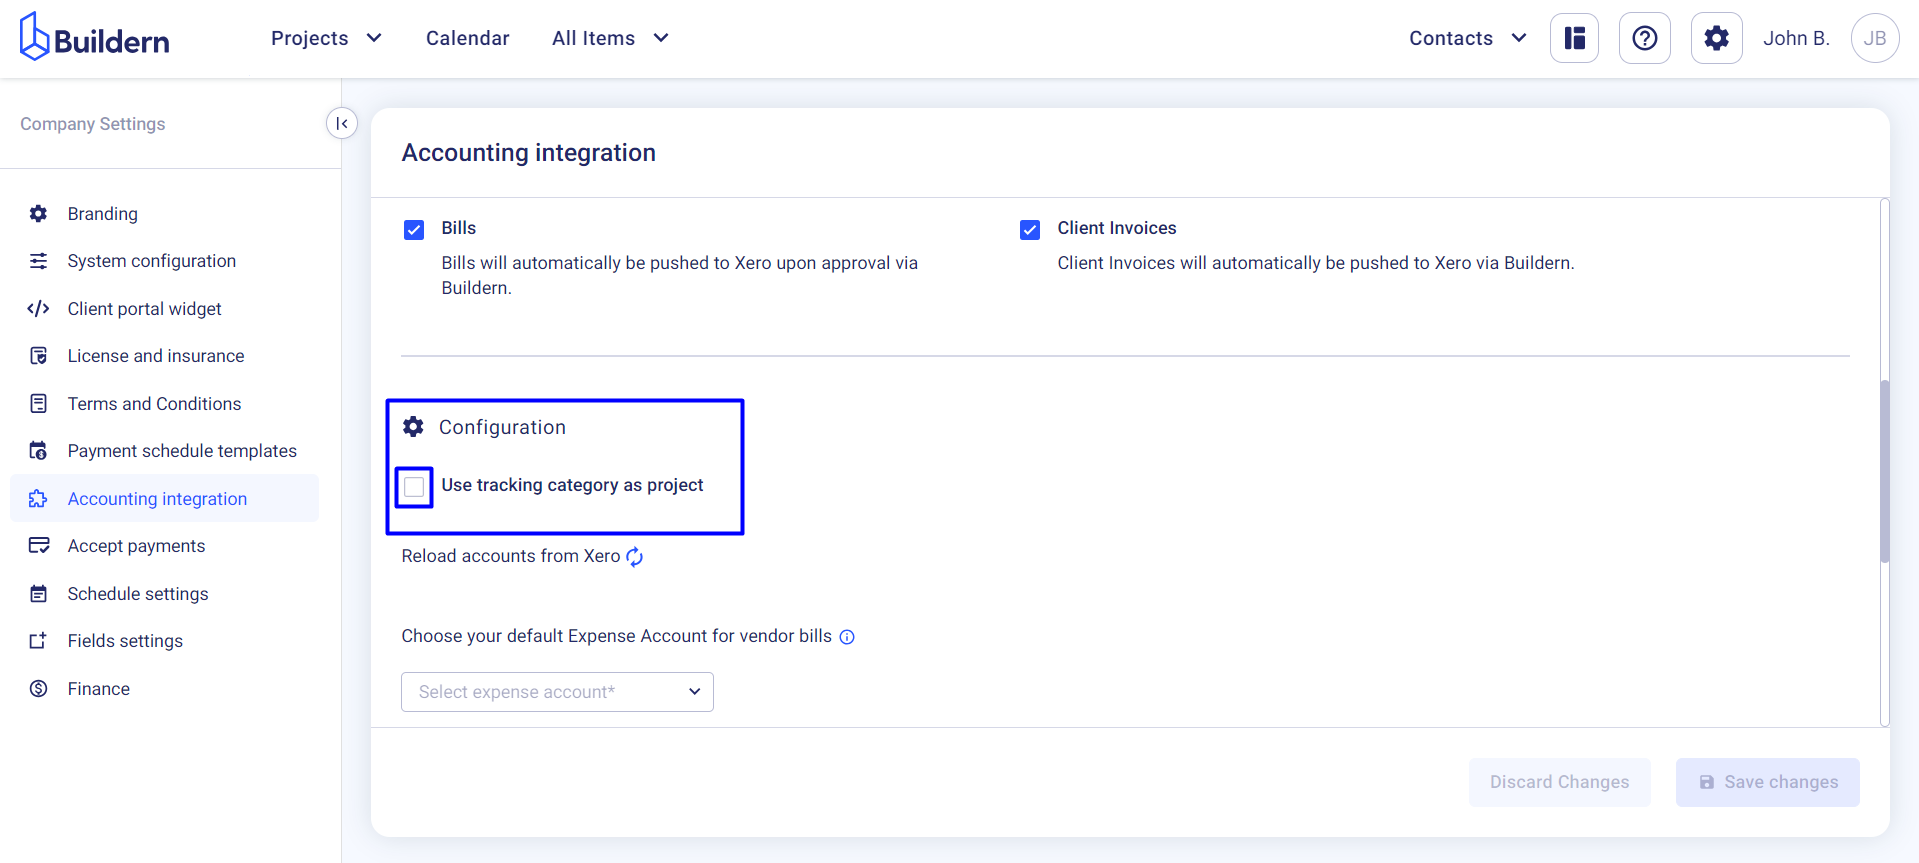Click the System configuration sliders icon
1919x863 pixels.
39,261
